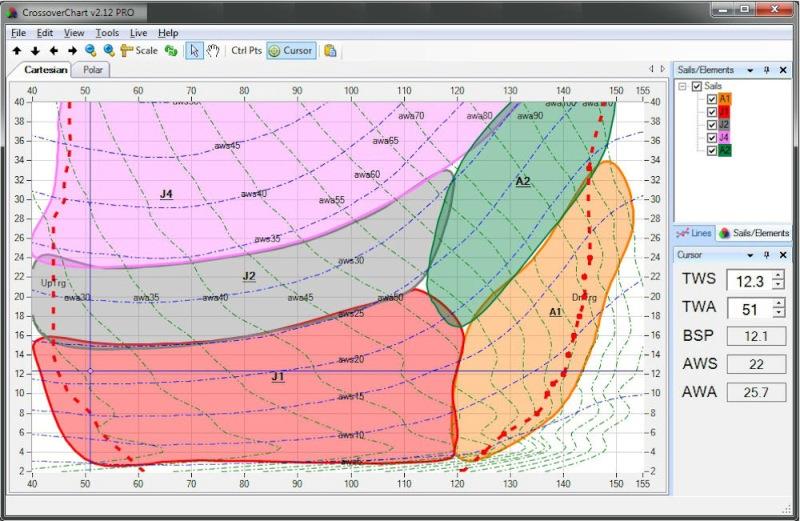
Task: Pin the Cursor panel
Action: click(766, 255)
